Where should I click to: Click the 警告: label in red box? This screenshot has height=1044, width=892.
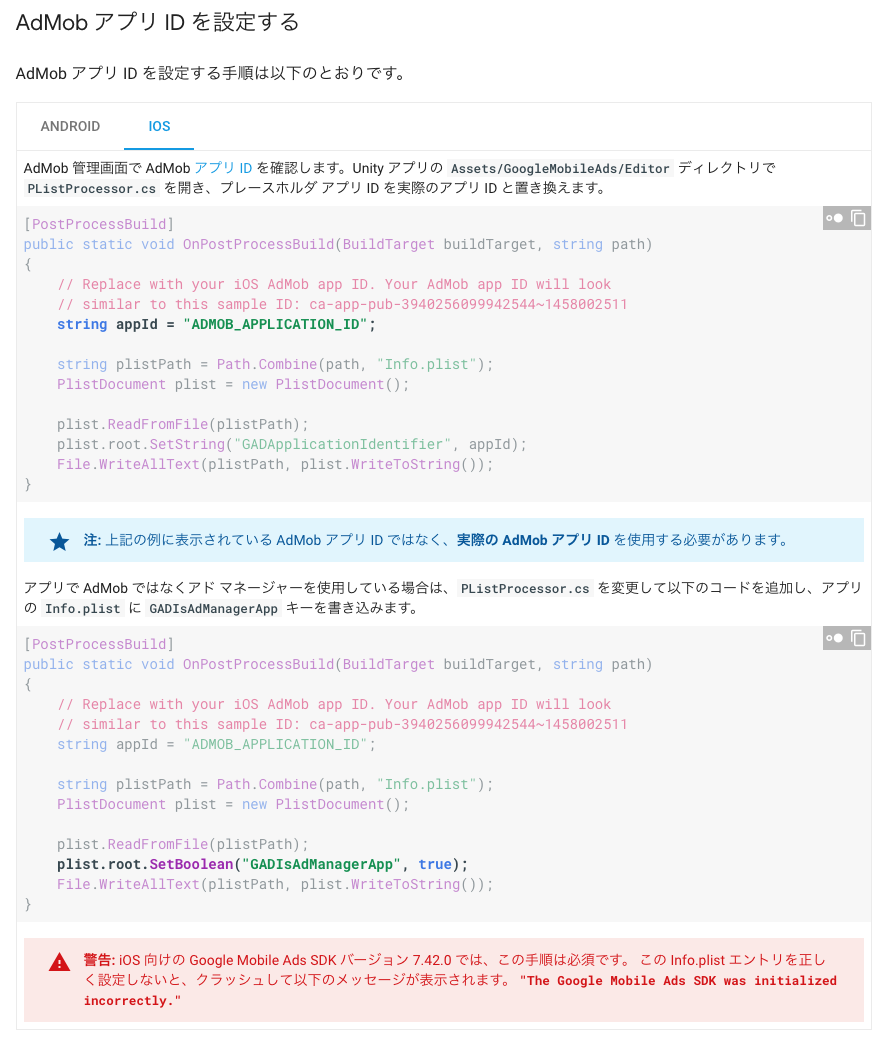coord(99,960)
